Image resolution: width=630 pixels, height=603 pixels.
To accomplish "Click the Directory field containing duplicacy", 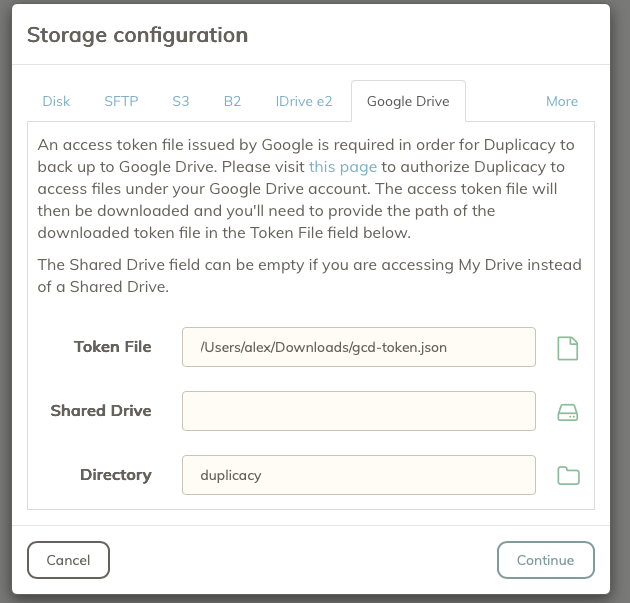I will point(359,475).
